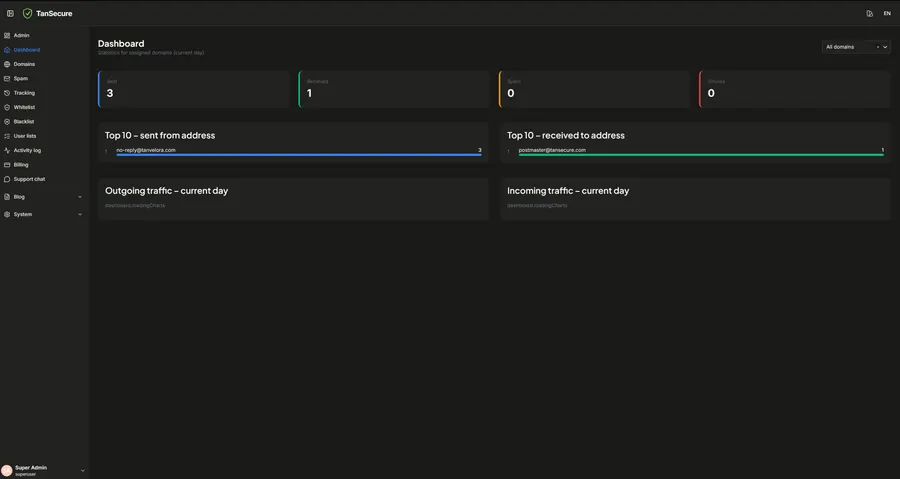Expand the System submenu chevron
This screenshot has width=900, height=479.
coord(80,215)
